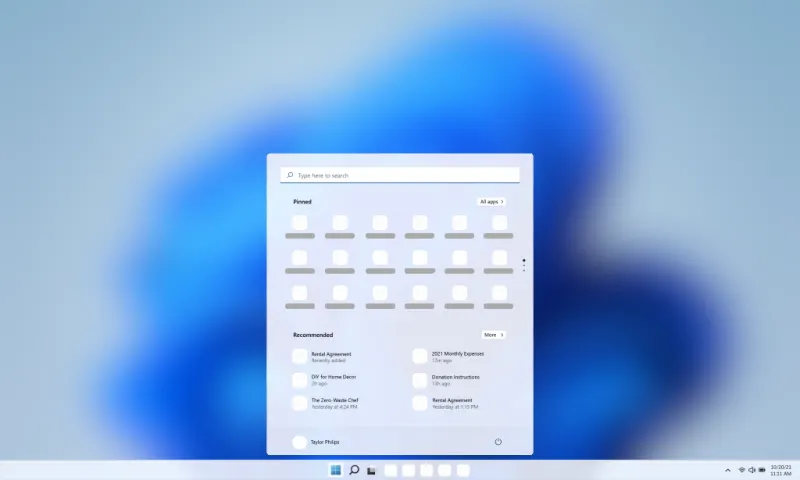Viewport: 800px width, 480px height.
Task: Open 'Donation Instructions' recommended file
Action: pos(446,380)
